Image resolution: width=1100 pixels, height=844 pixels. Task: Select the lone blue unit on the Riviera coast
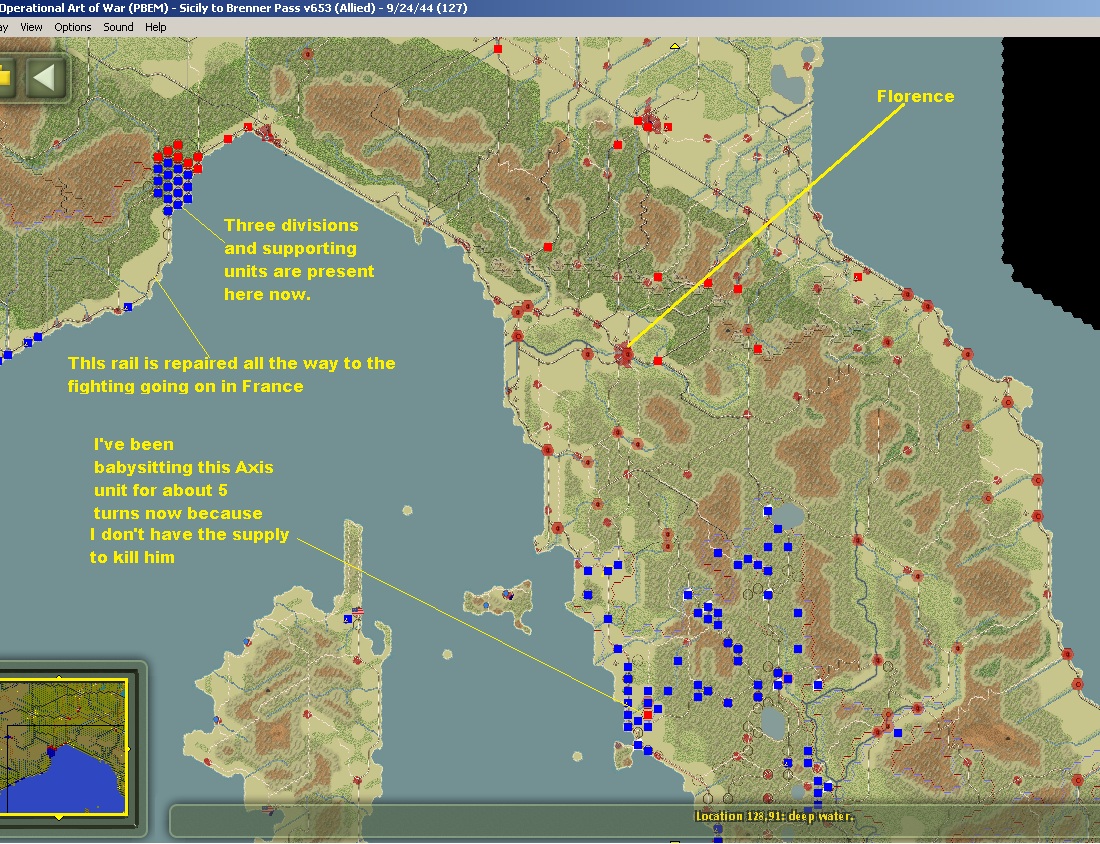coord(128,307)
